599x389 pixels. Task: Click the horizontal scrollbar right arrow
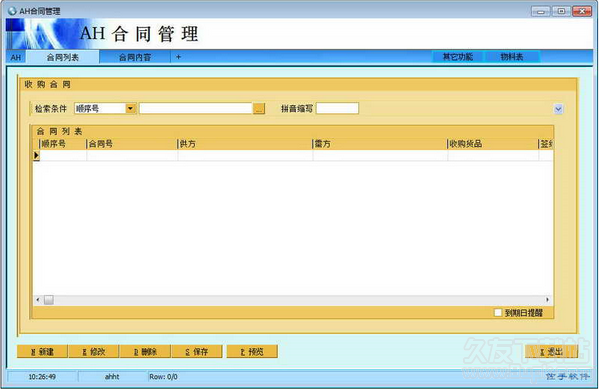pyautogui.click(x=547, y=300)
